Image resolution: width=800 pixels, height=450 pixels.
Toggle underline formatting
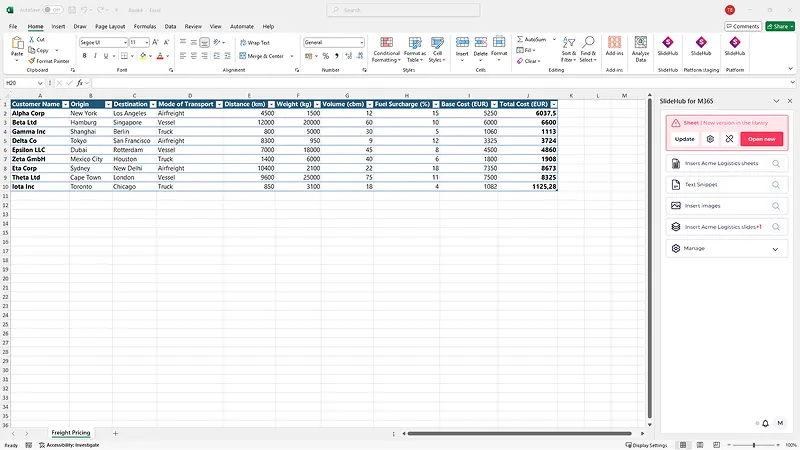(106, 56)
